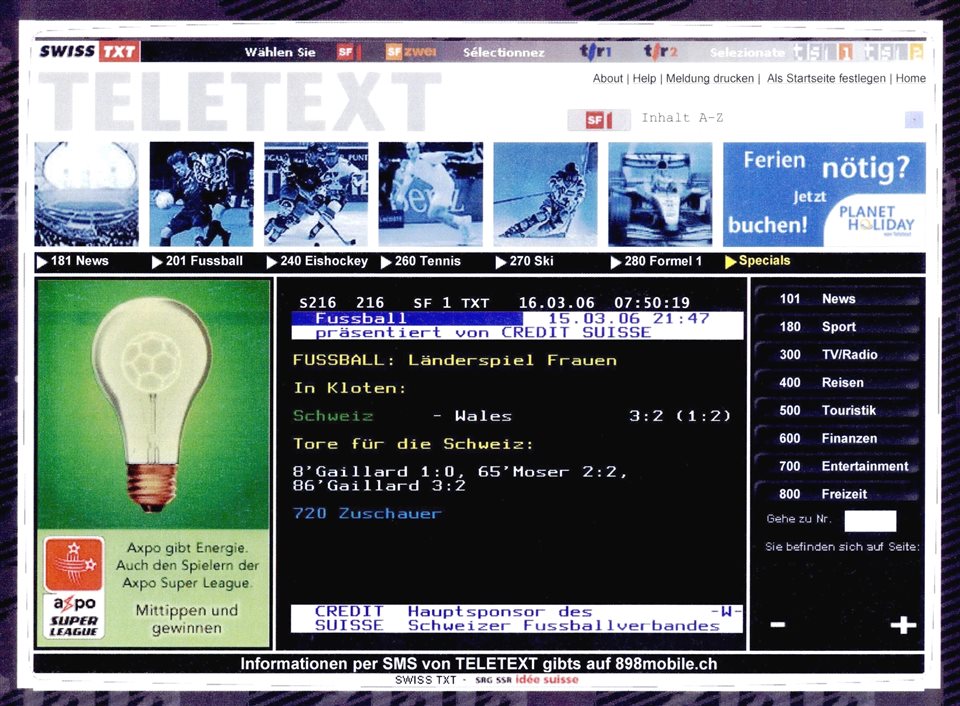Open the ice hockey thumbnail

tap(316, 194)
